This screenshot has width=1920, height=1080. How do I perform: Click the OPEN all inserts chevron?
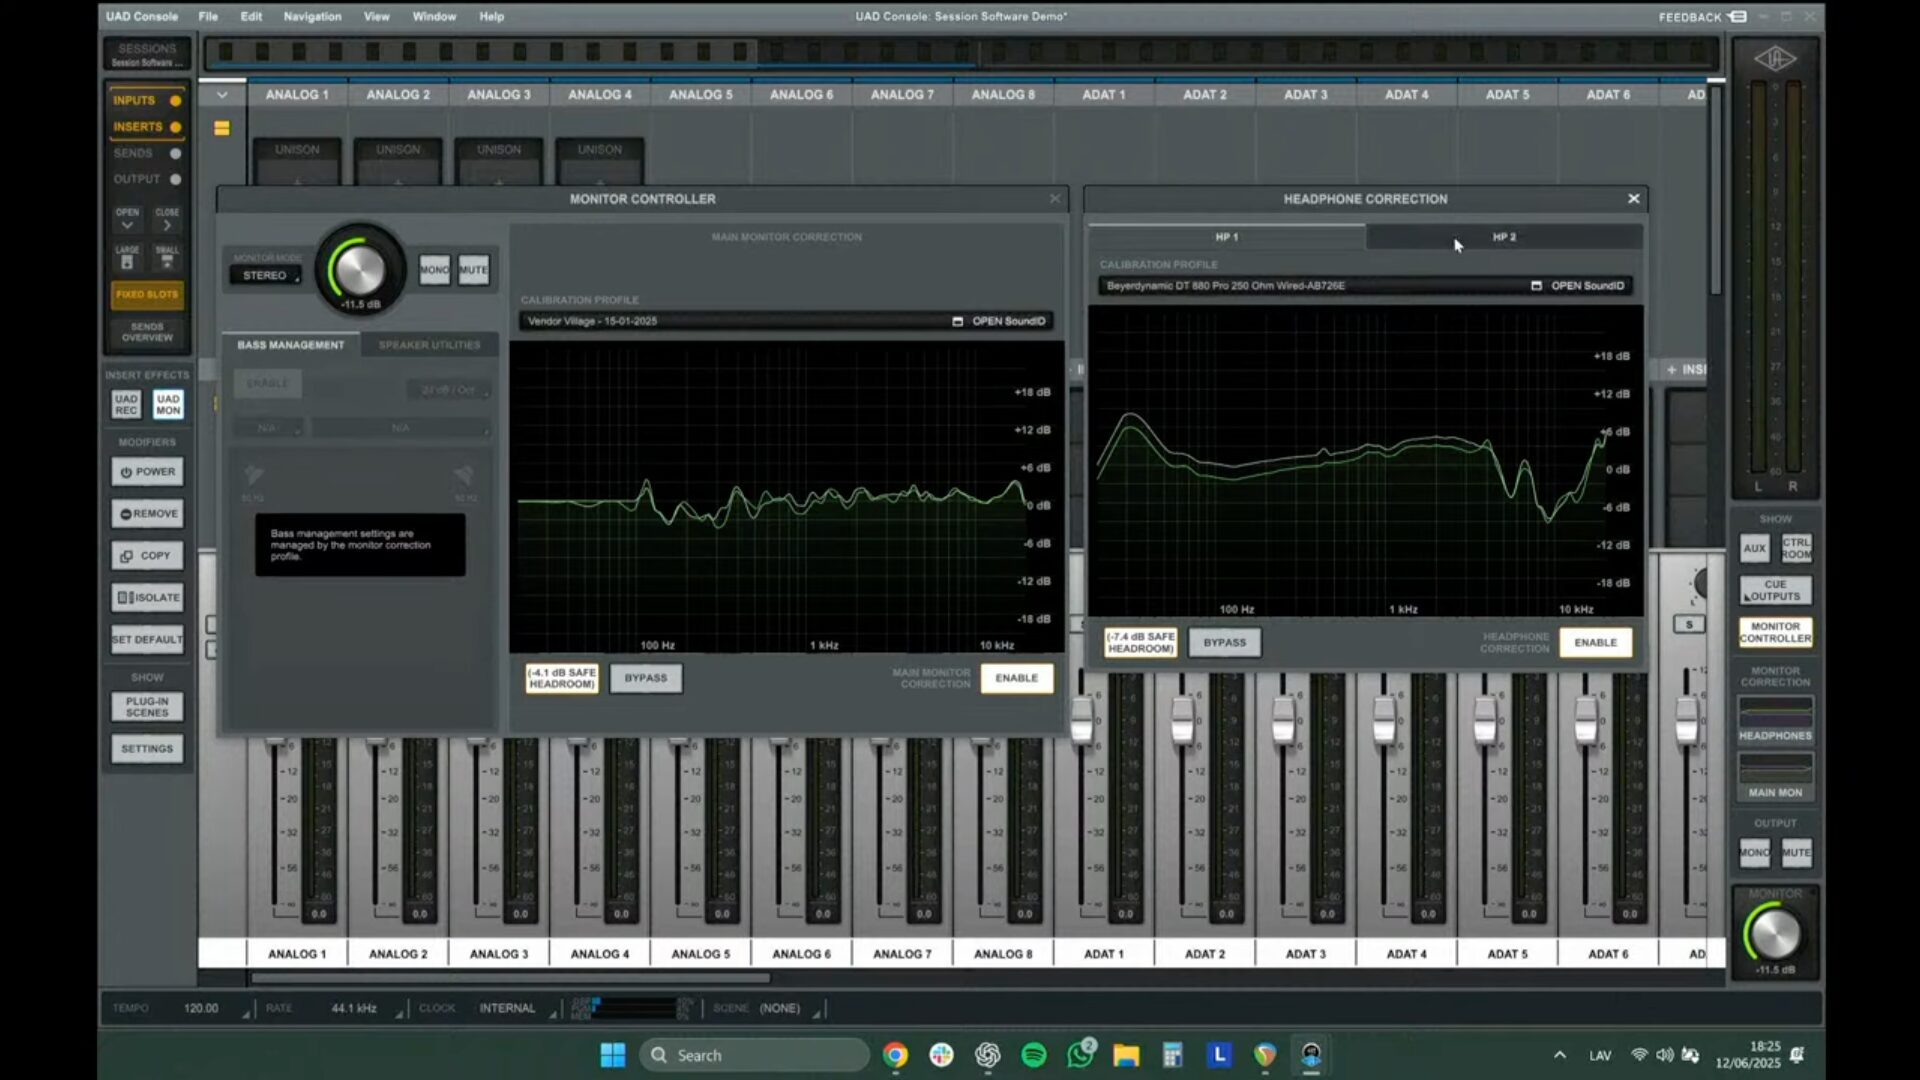[x=127, y=226]
